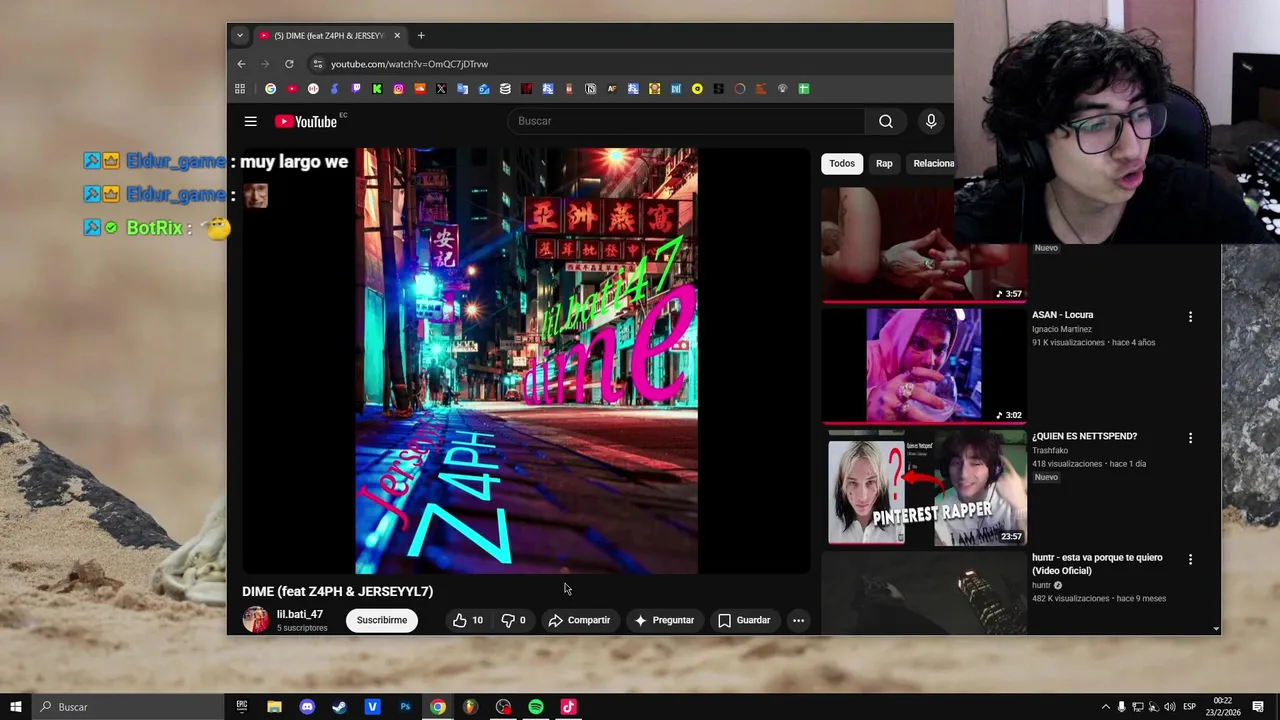Show hidden system tray icons chevron
Viewport: 1280px width, 720px height.
(1105, 707)
